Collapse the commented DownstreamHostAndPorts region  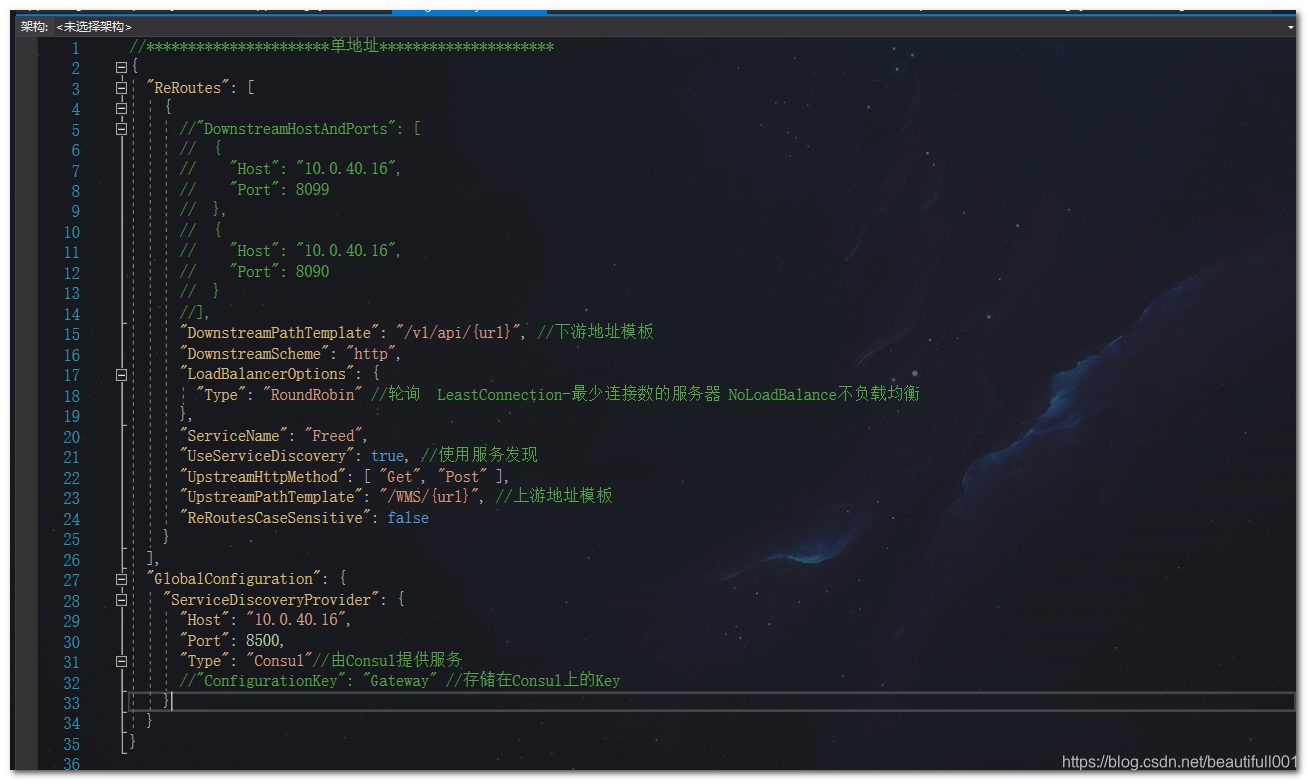[x=122, y=129]
